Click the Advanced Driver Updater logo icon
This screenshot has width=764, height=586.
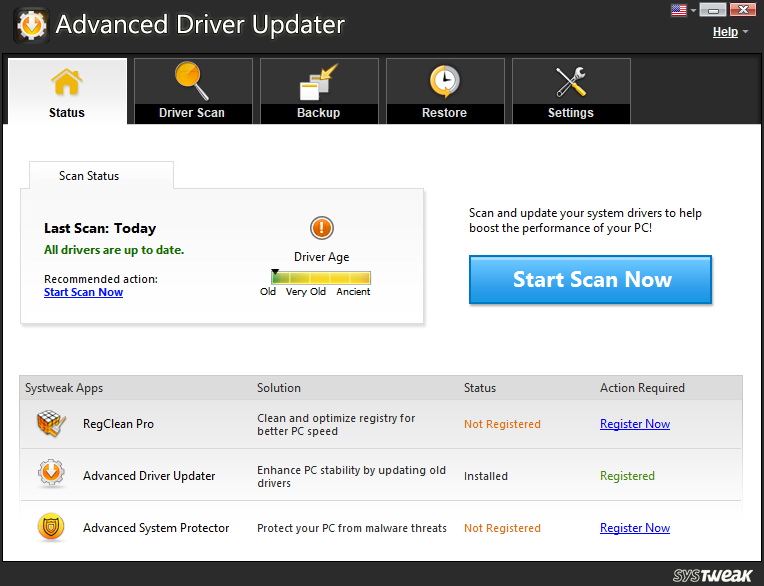tap(31, 26)
